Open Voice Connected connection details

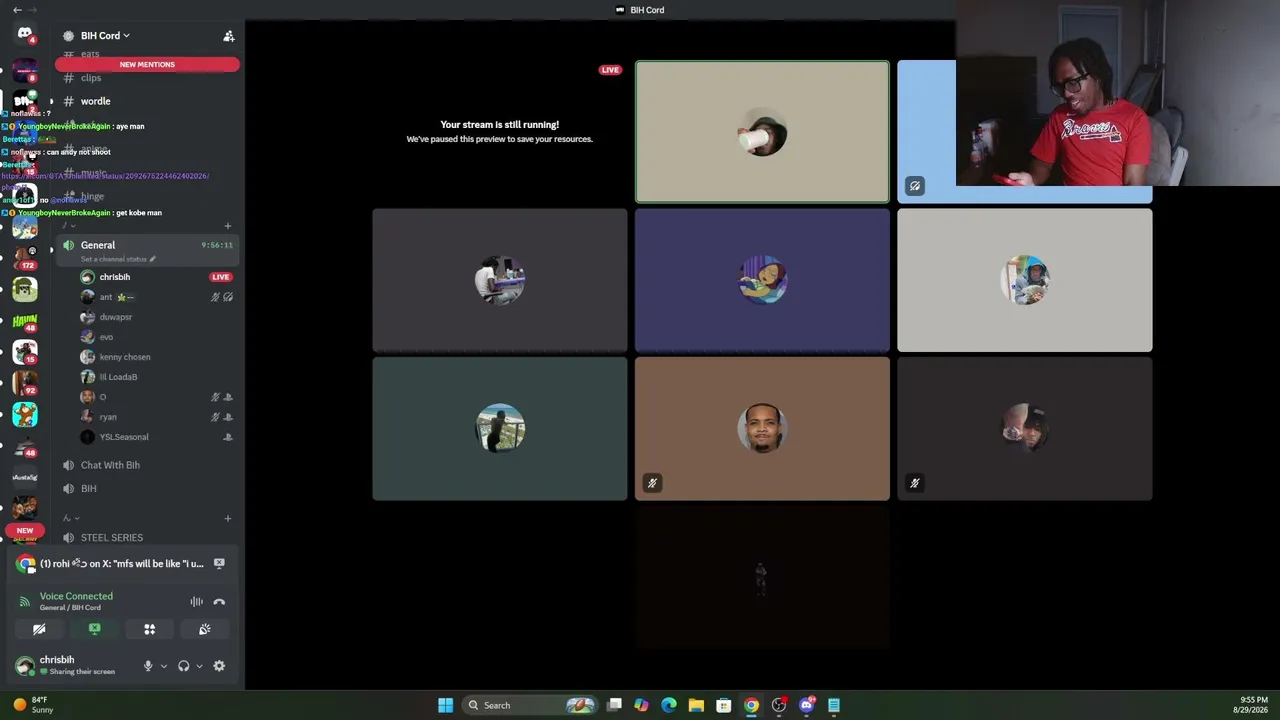pyautogui.click(x=76, y=597)
